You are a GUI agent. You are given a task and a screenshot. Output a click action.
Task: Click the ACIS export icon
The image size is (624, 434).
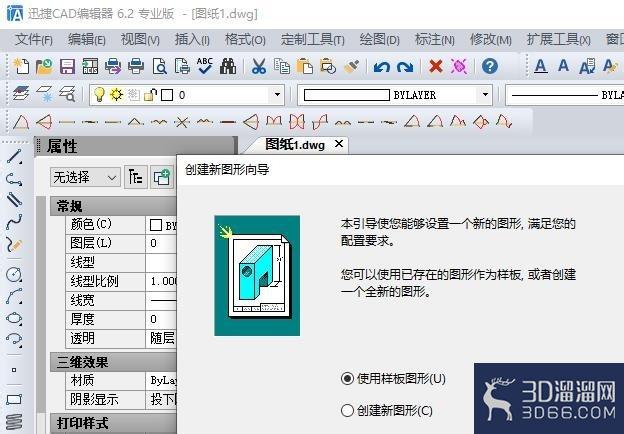pos(90,66)
